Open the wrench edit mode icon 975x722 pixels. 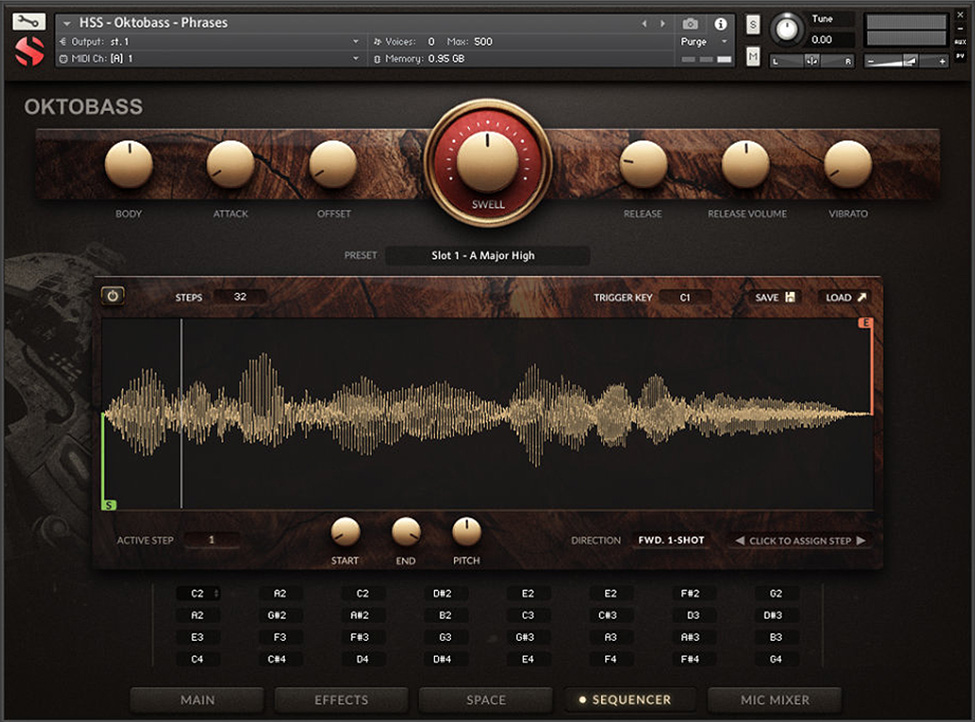29,22
